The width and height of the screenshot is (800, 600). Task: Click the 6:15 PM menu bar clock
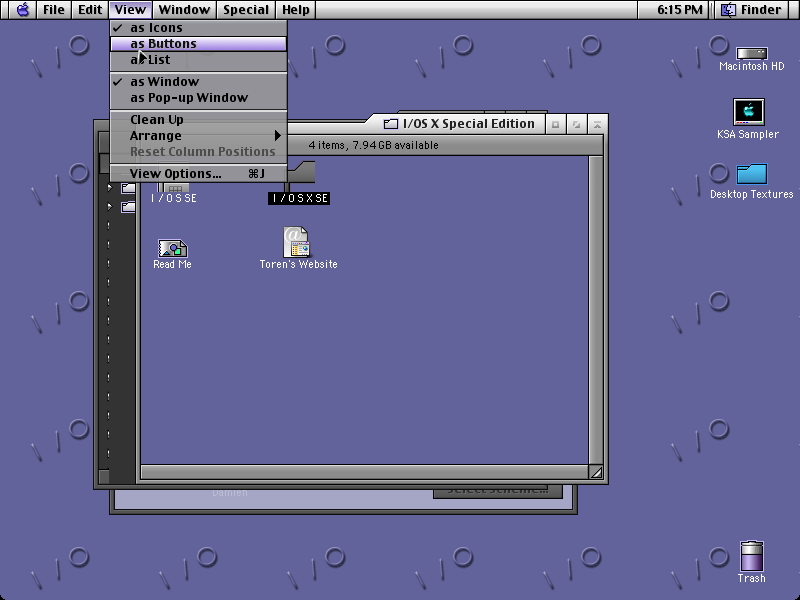pyautogui.click(x=680, y=10)
